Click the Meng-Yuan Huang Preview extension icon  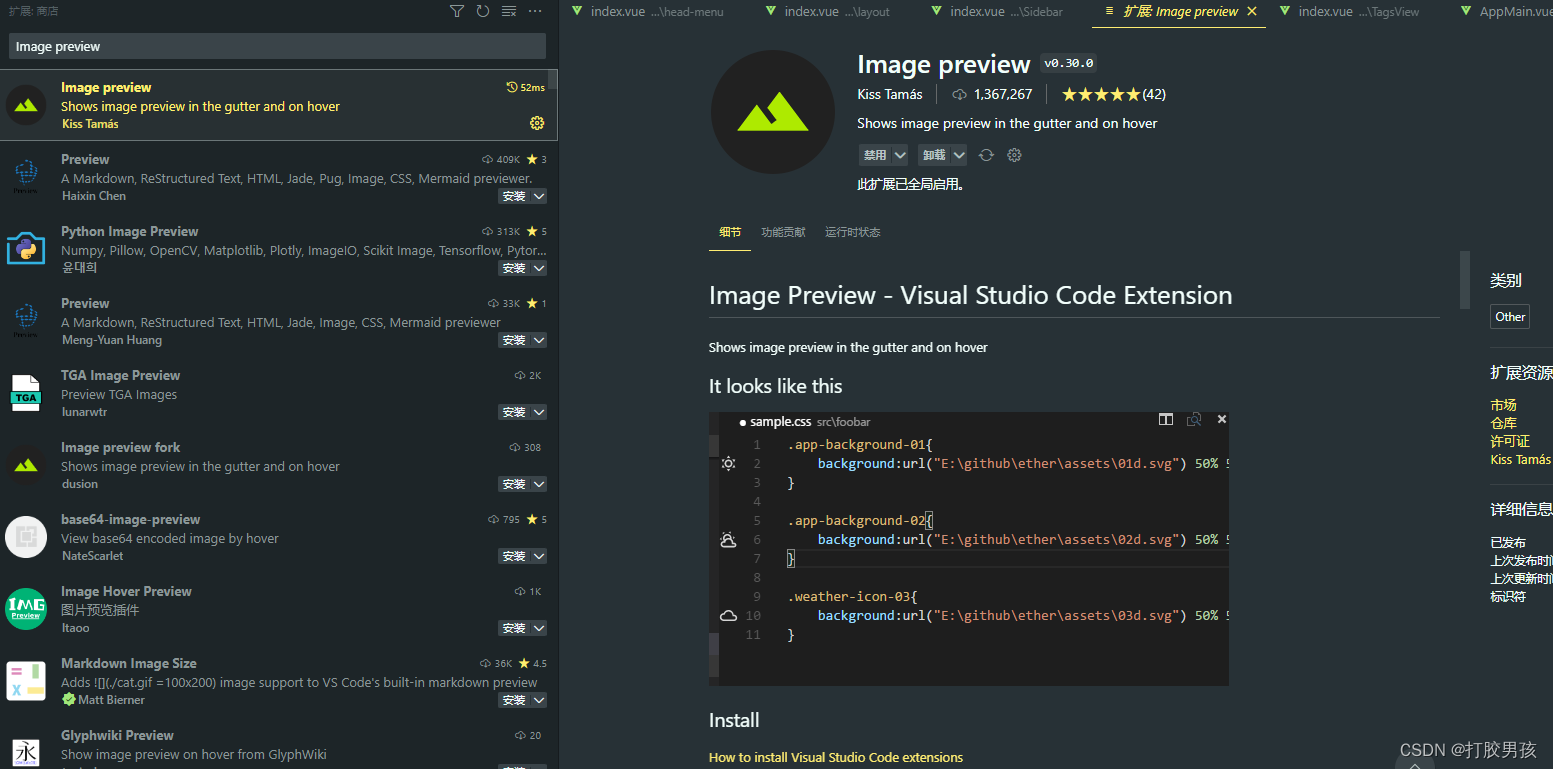tap(26, 321)
